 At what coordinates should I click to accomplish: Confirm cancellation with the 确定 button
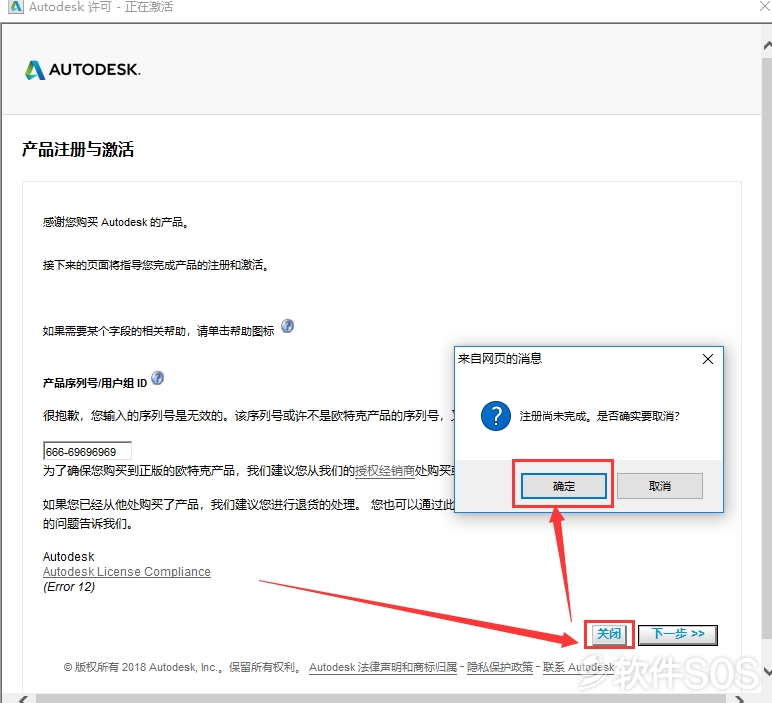[x=564, y=486]
